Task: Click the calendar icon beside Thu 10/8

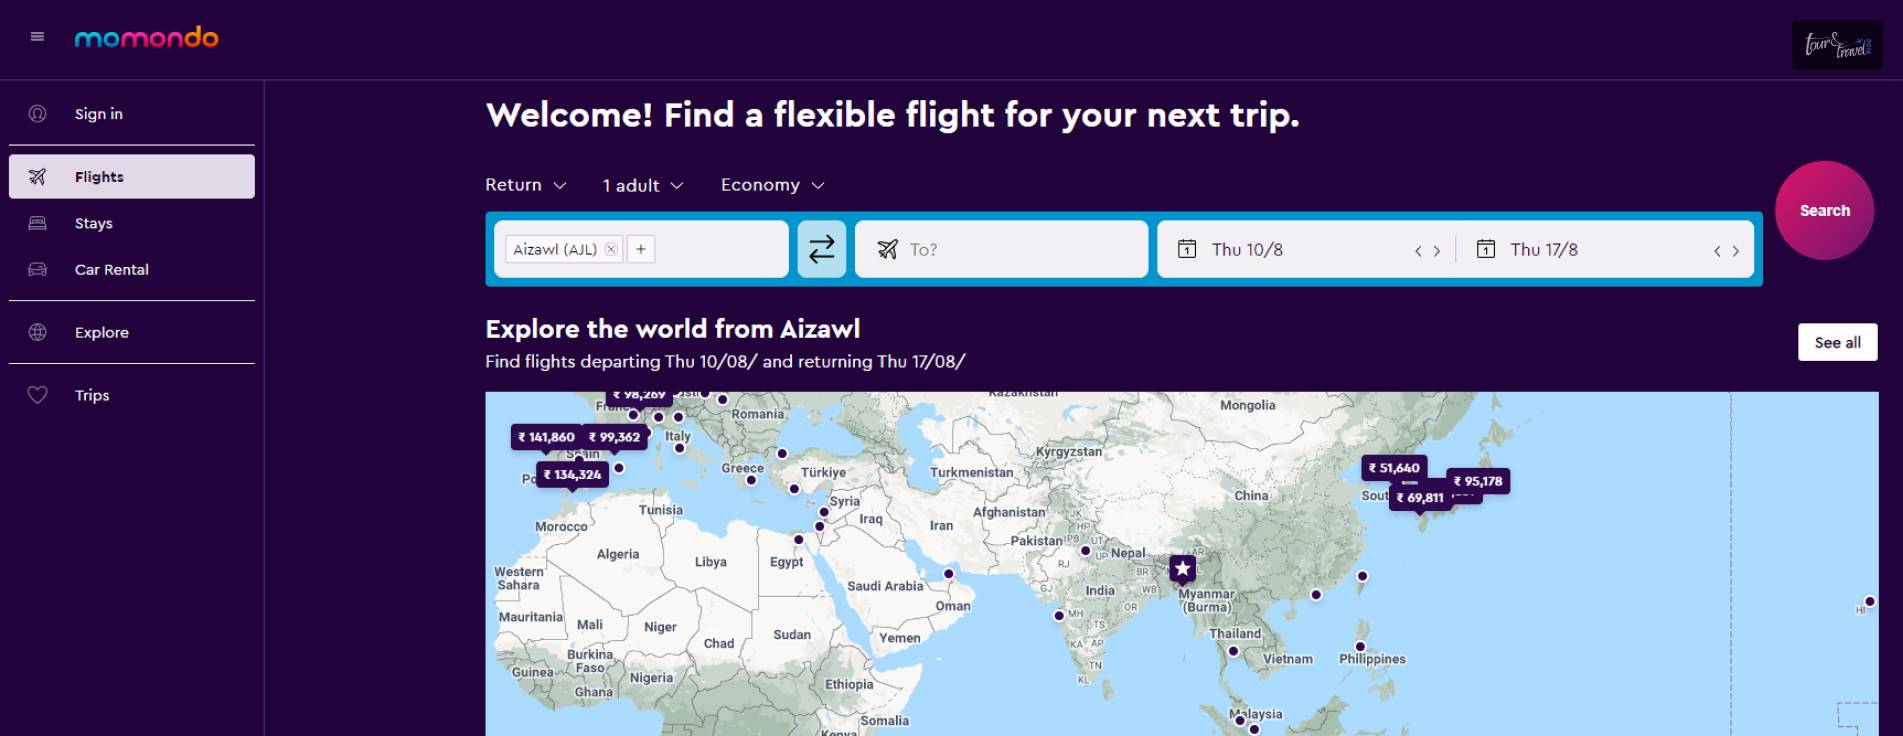Action: [x=1186, y=249]
